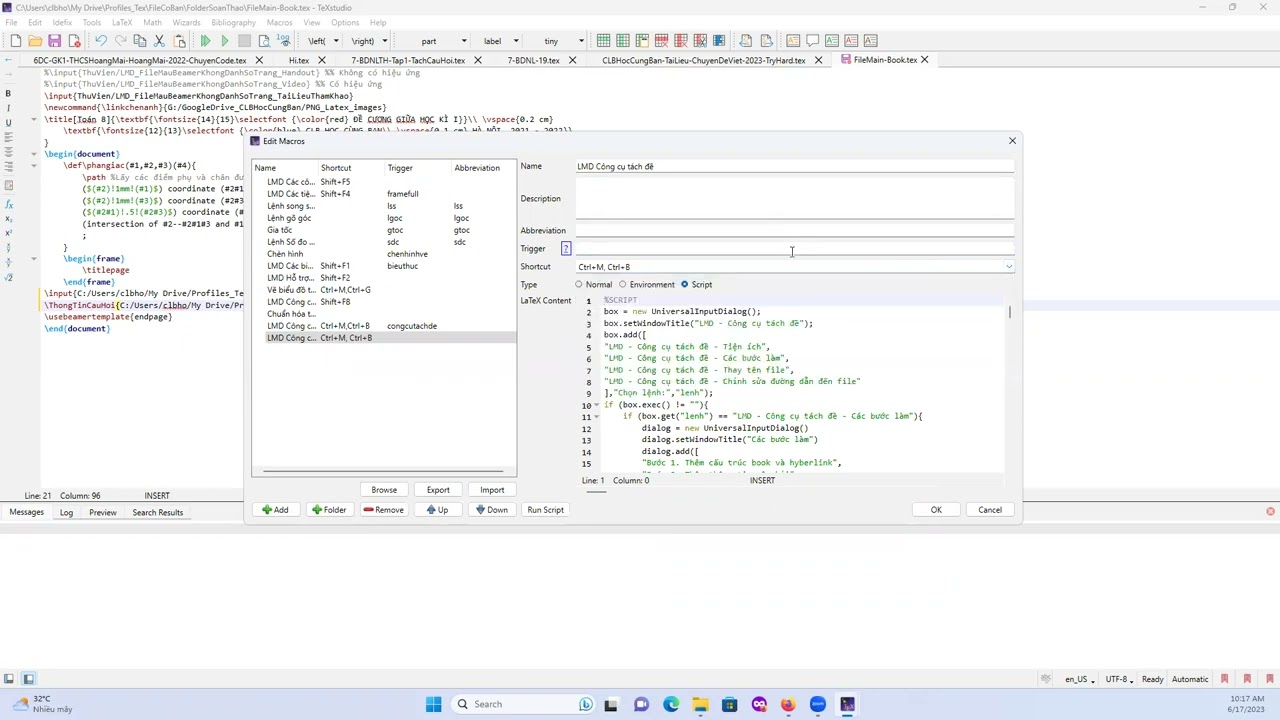Click the Trigger input field

(795, 249)
